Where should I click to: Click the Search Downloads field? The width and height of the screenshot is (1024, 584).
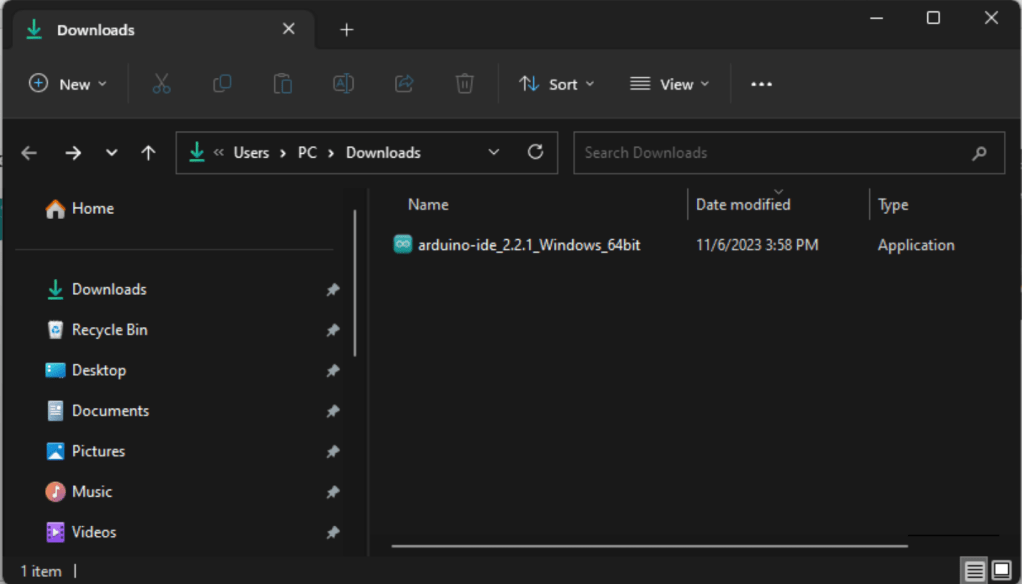(x=770, y=153)
